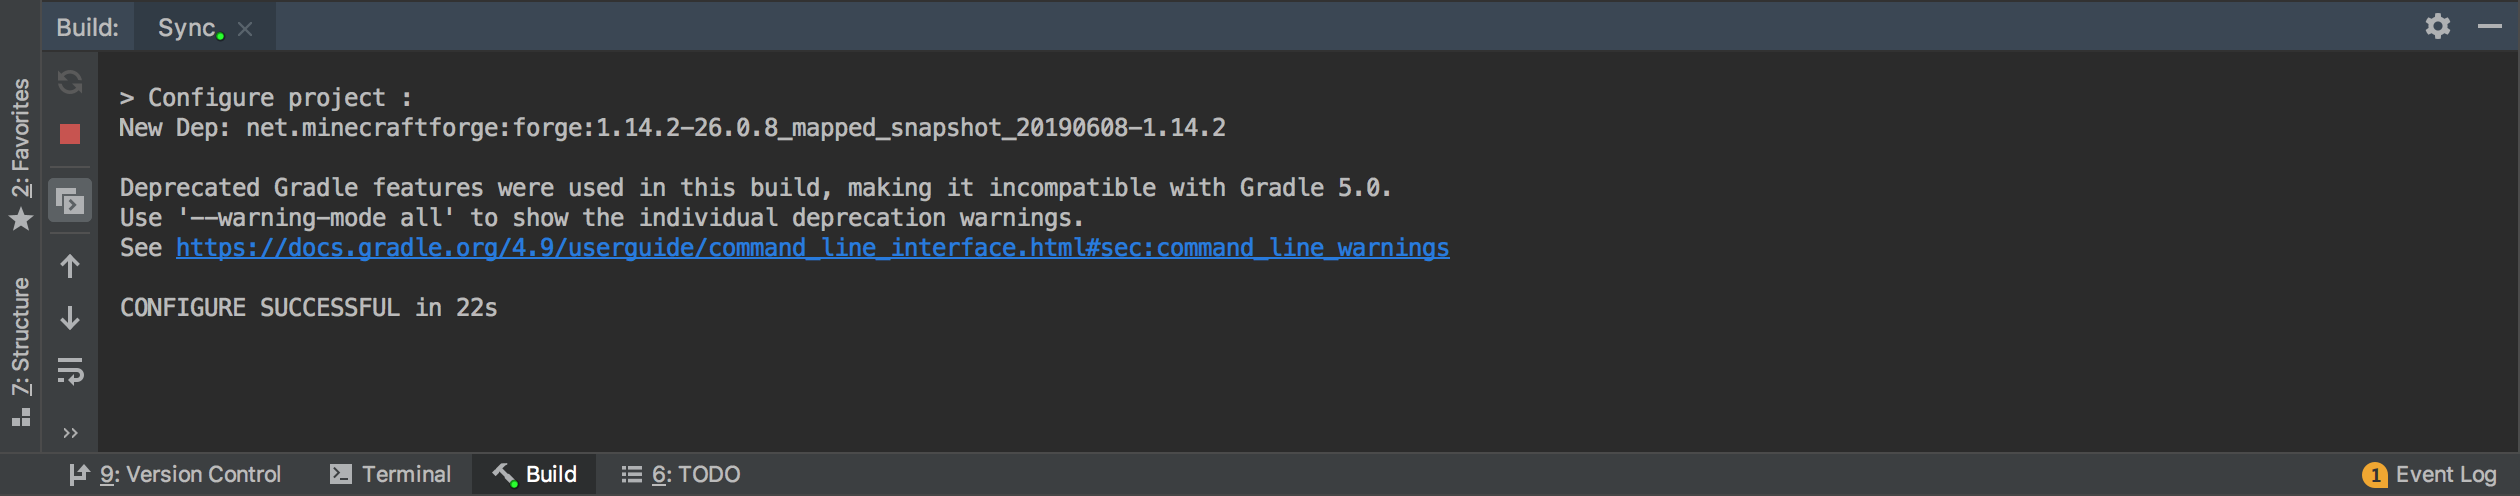
Task: Open the Version Control tool window
Action: click(176, 475)
